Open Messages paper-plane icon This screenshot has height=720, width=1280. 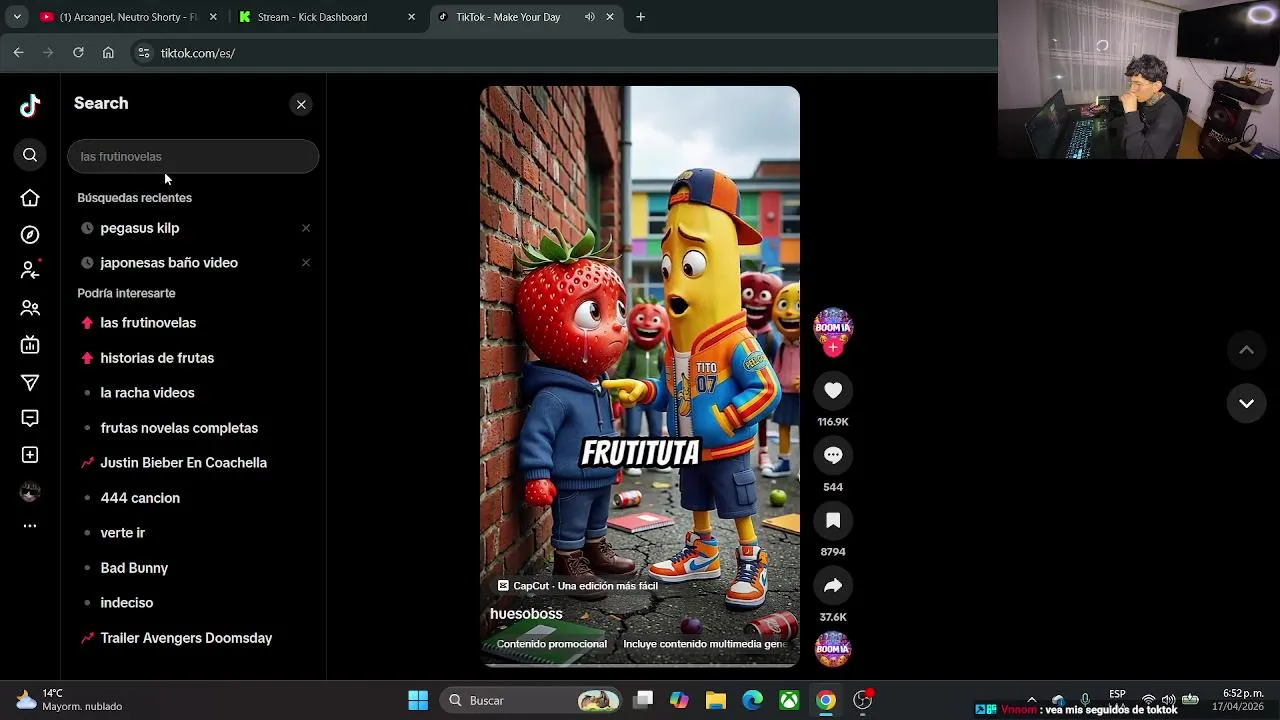pos(30,382)
